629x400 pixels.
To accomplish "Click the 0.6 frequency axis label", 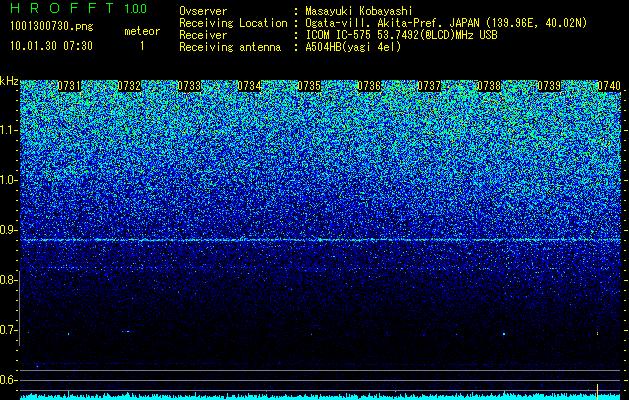I will click(7, 380).
